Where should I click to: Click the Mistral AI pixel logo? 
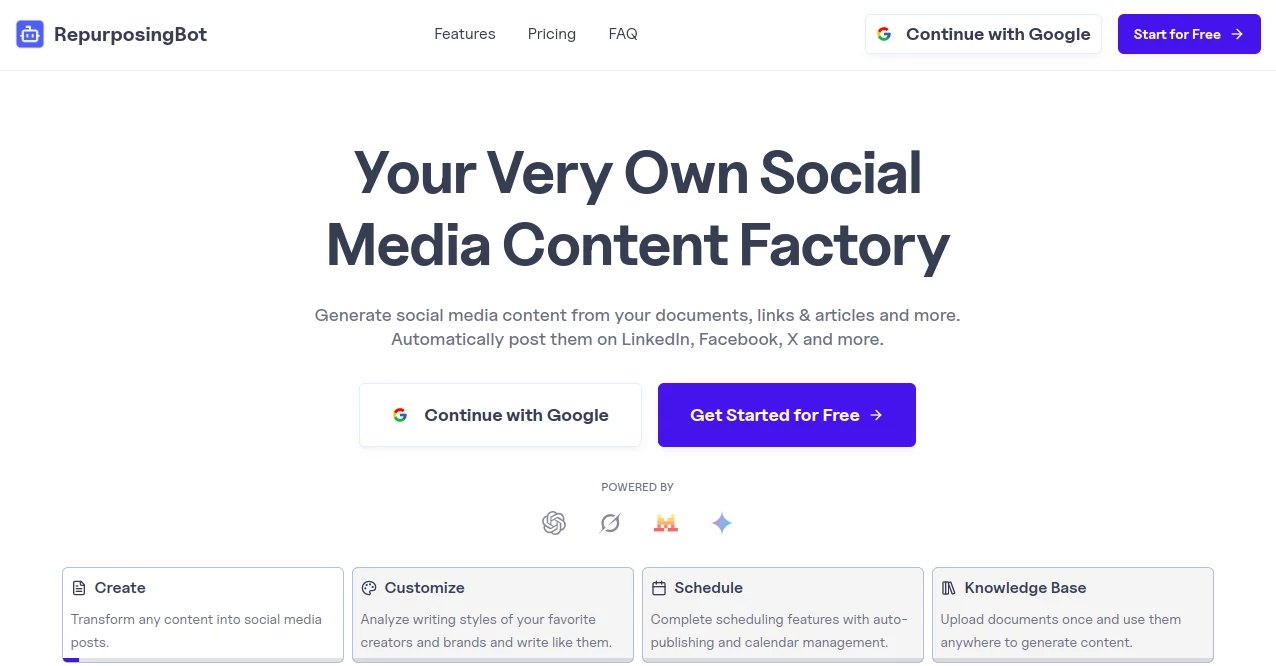666,522
